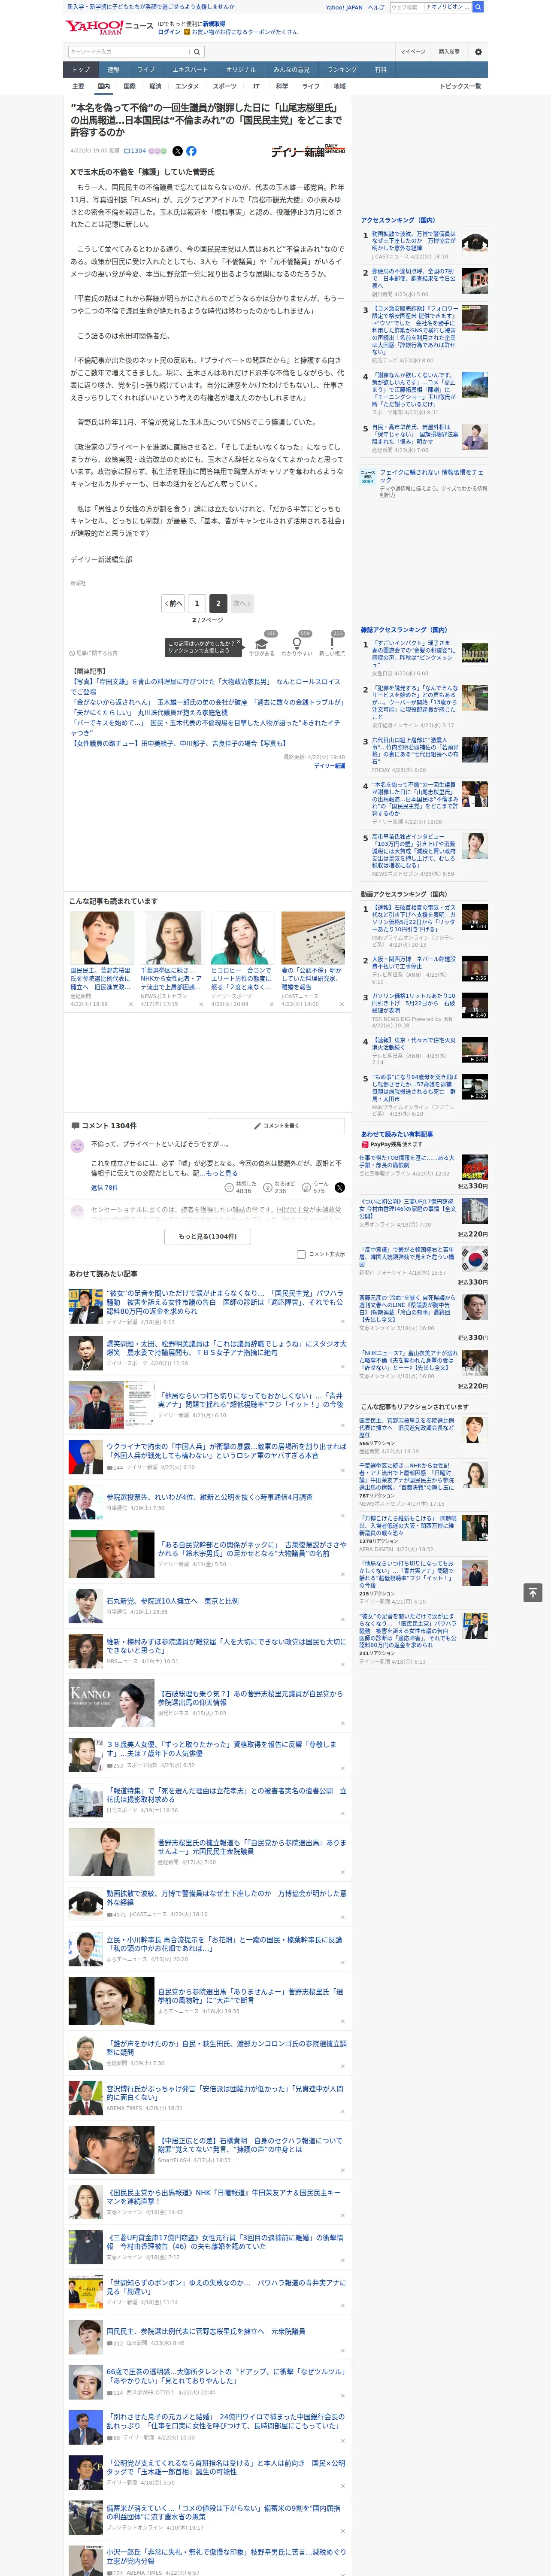
Task: Open ウクライナで拘束の「中国人兵」 article
Action: point(226,1451)
